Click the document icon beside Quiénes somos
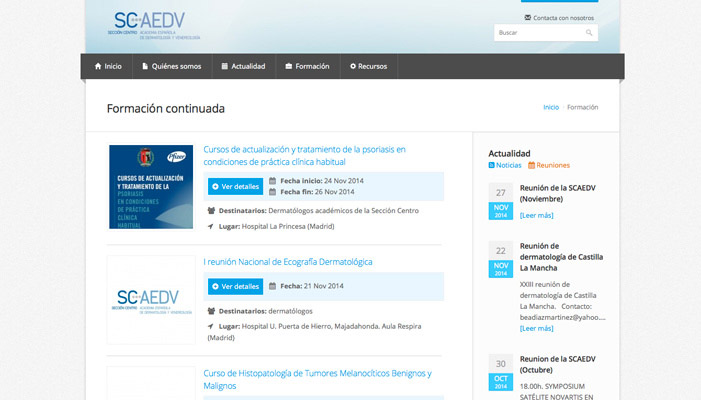 145,66
